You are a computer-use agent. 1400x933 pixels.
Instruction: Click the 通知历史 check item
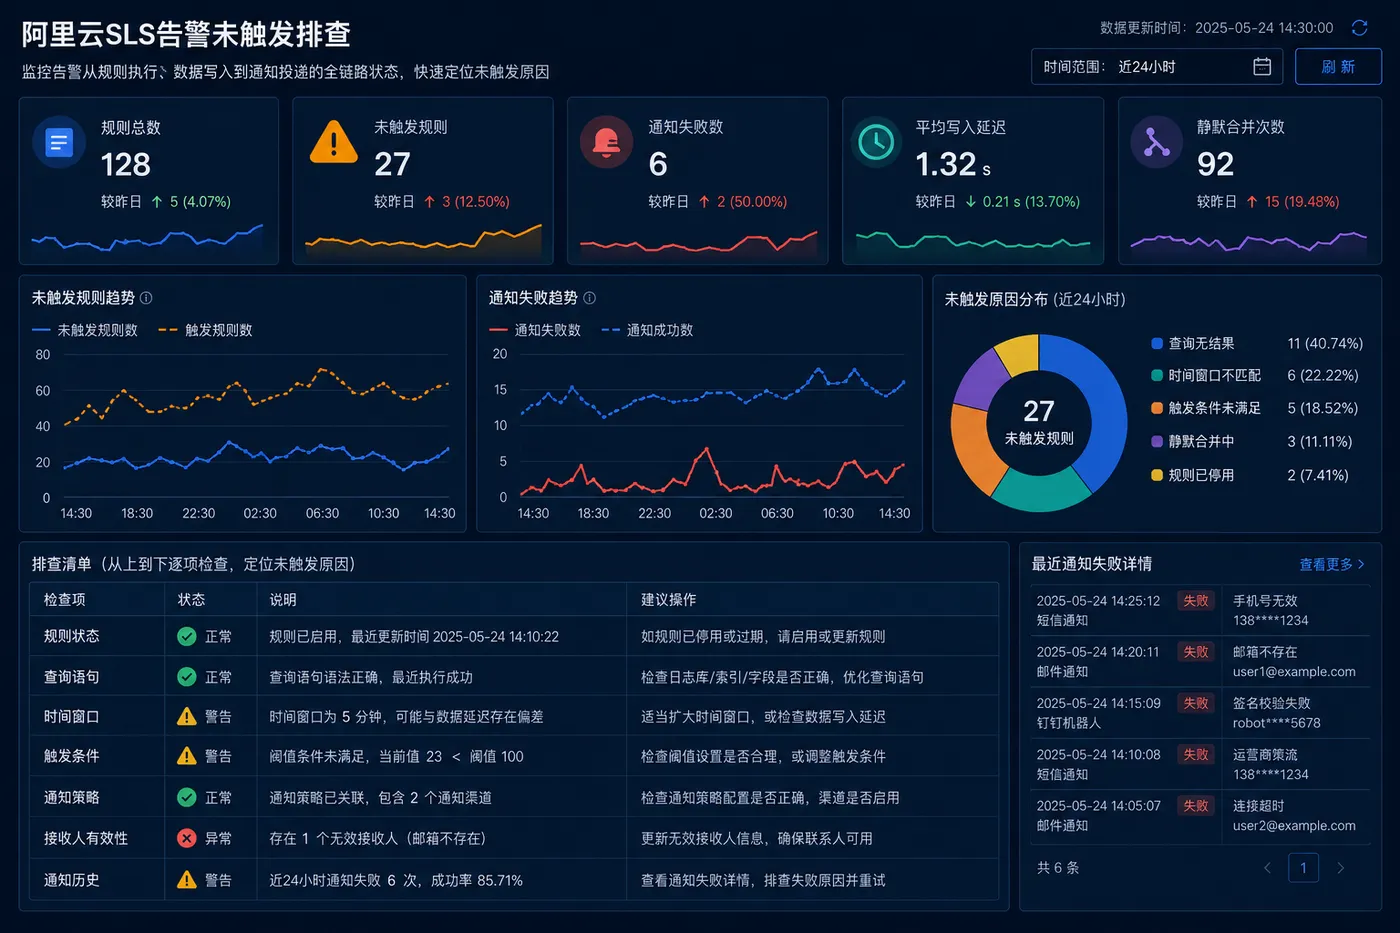[x=71, y=880]
